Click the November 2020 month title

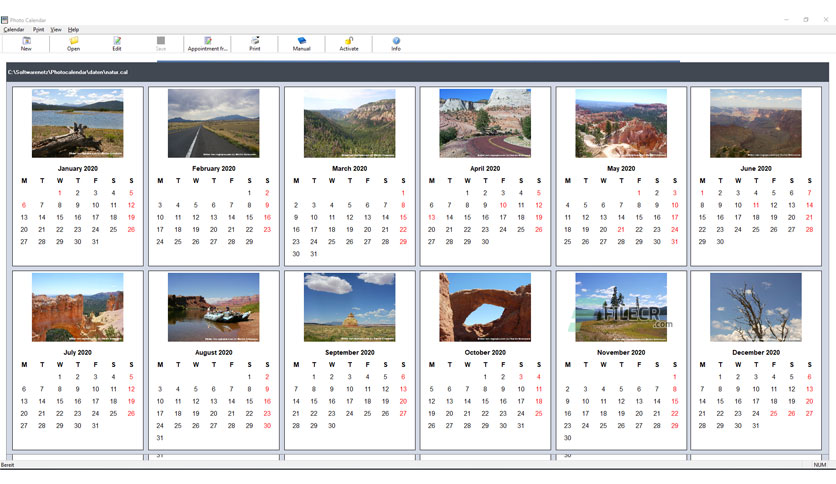[621, 352]
